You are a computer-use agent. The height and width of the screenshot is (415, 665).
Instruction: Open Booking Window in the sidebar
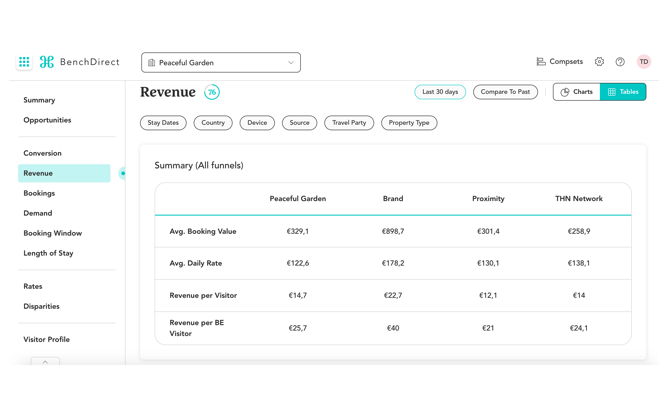(52, 233)
